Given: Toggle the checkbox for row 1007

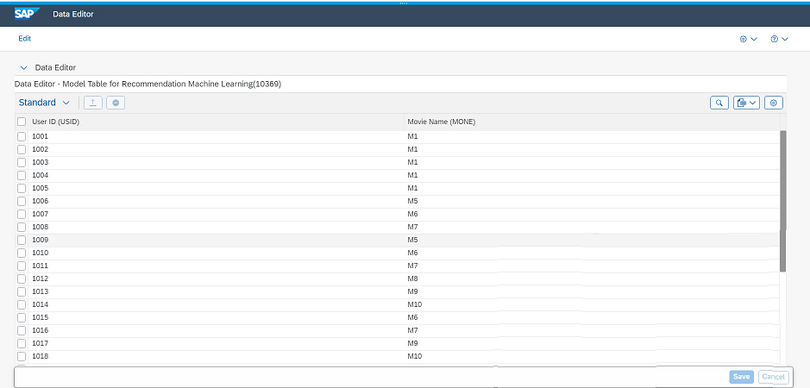Looking at the screenshot, I should pyautogui.click(x=22, y=214).
